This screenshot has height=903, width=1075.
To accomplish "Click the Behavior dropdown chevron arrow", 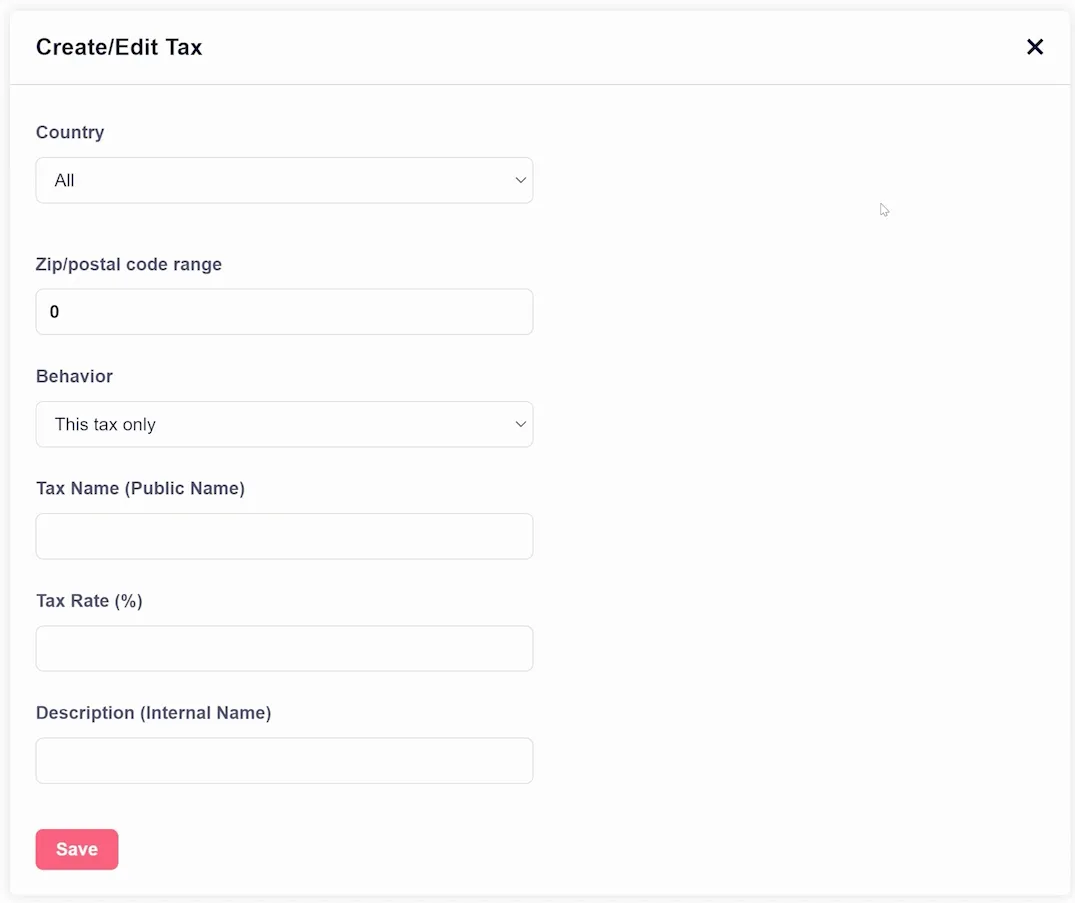I will [520, 424].
